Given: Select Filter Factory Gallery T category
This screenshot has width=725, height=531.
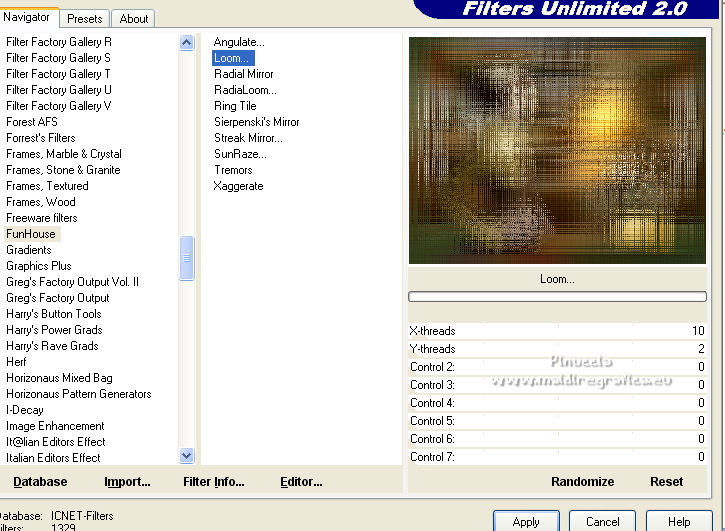Looking at the screenshot, I should click(x=58, y=74).
